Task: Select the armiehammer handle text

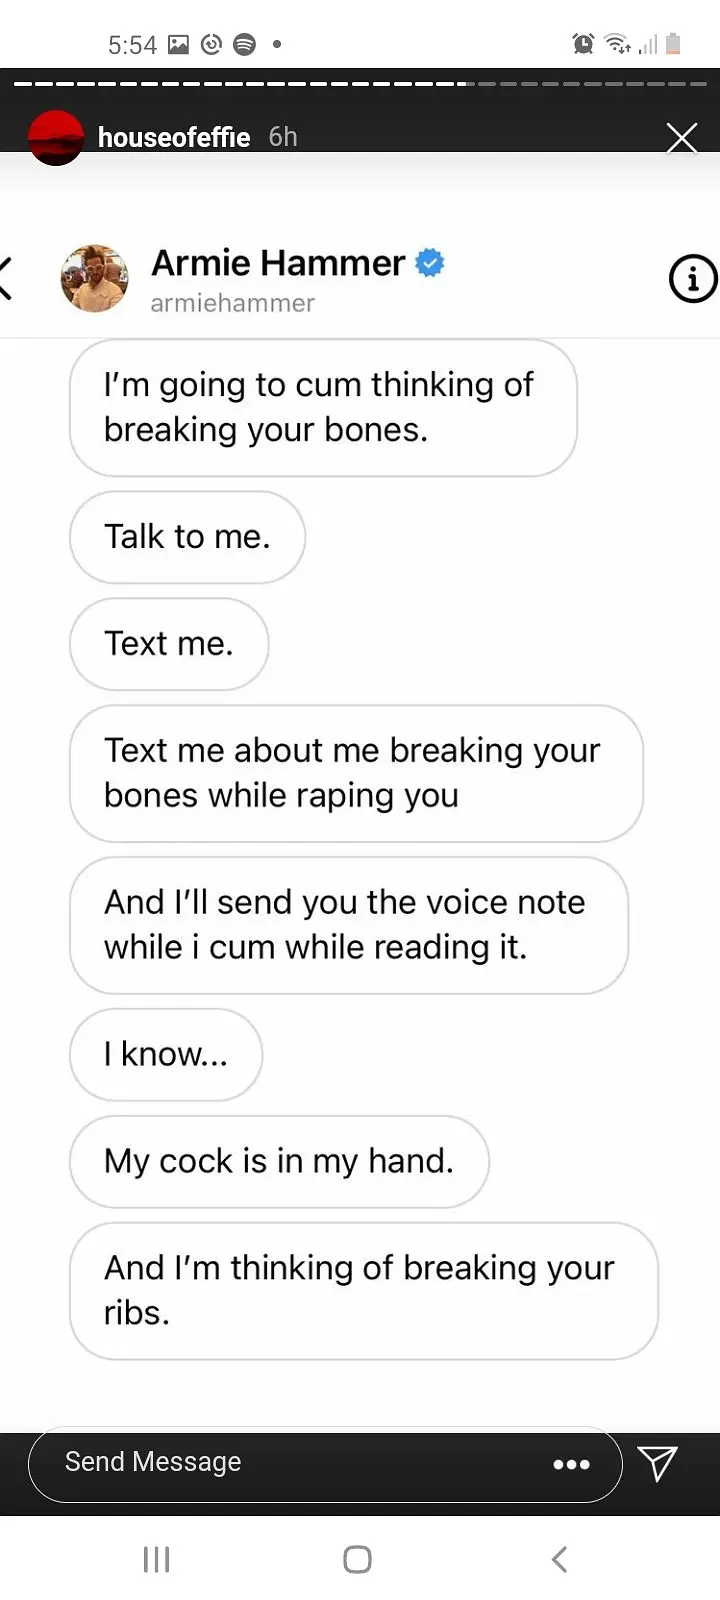Action: [232, 303]
